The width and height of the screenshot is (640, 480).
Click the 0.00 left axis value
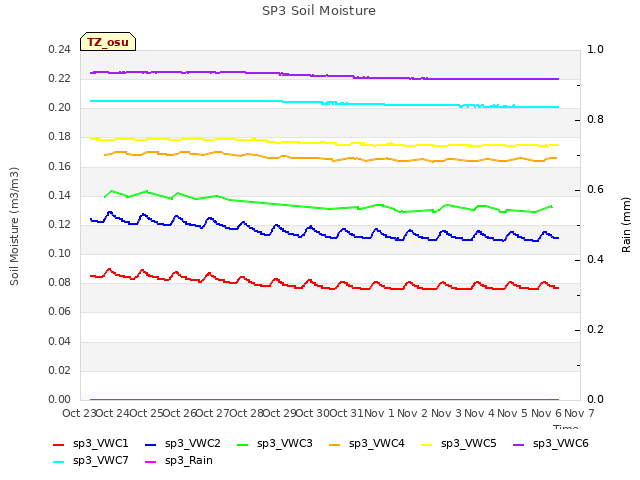click(60, 399)
